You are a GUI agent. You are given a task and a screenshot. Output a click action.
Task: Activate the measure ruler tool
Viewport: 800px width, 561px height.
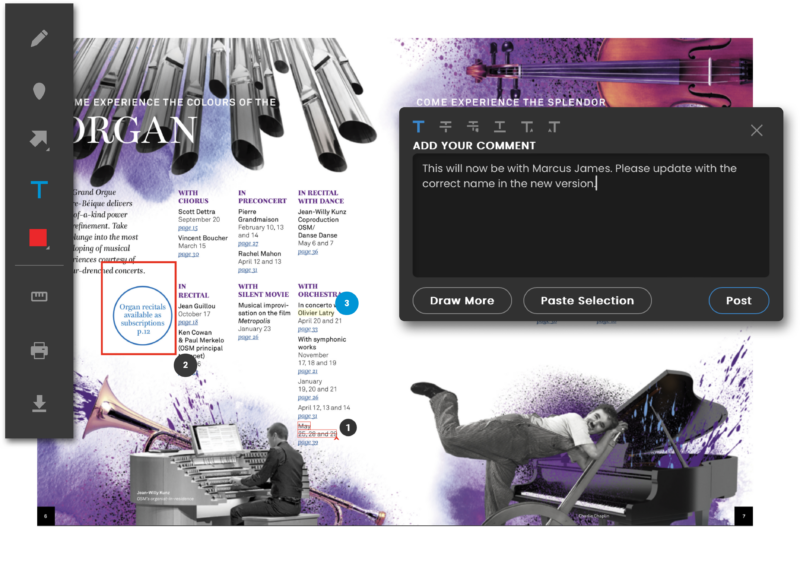(x=39, y=296)
